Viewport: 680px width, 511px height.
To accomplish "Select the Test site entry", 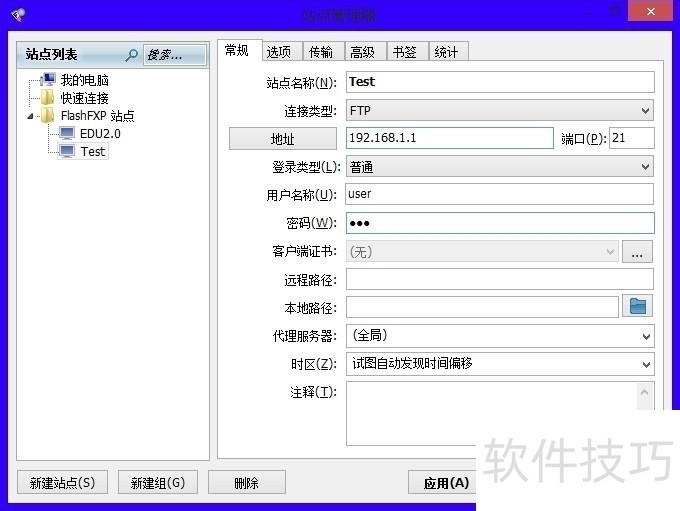I will 92,151.
